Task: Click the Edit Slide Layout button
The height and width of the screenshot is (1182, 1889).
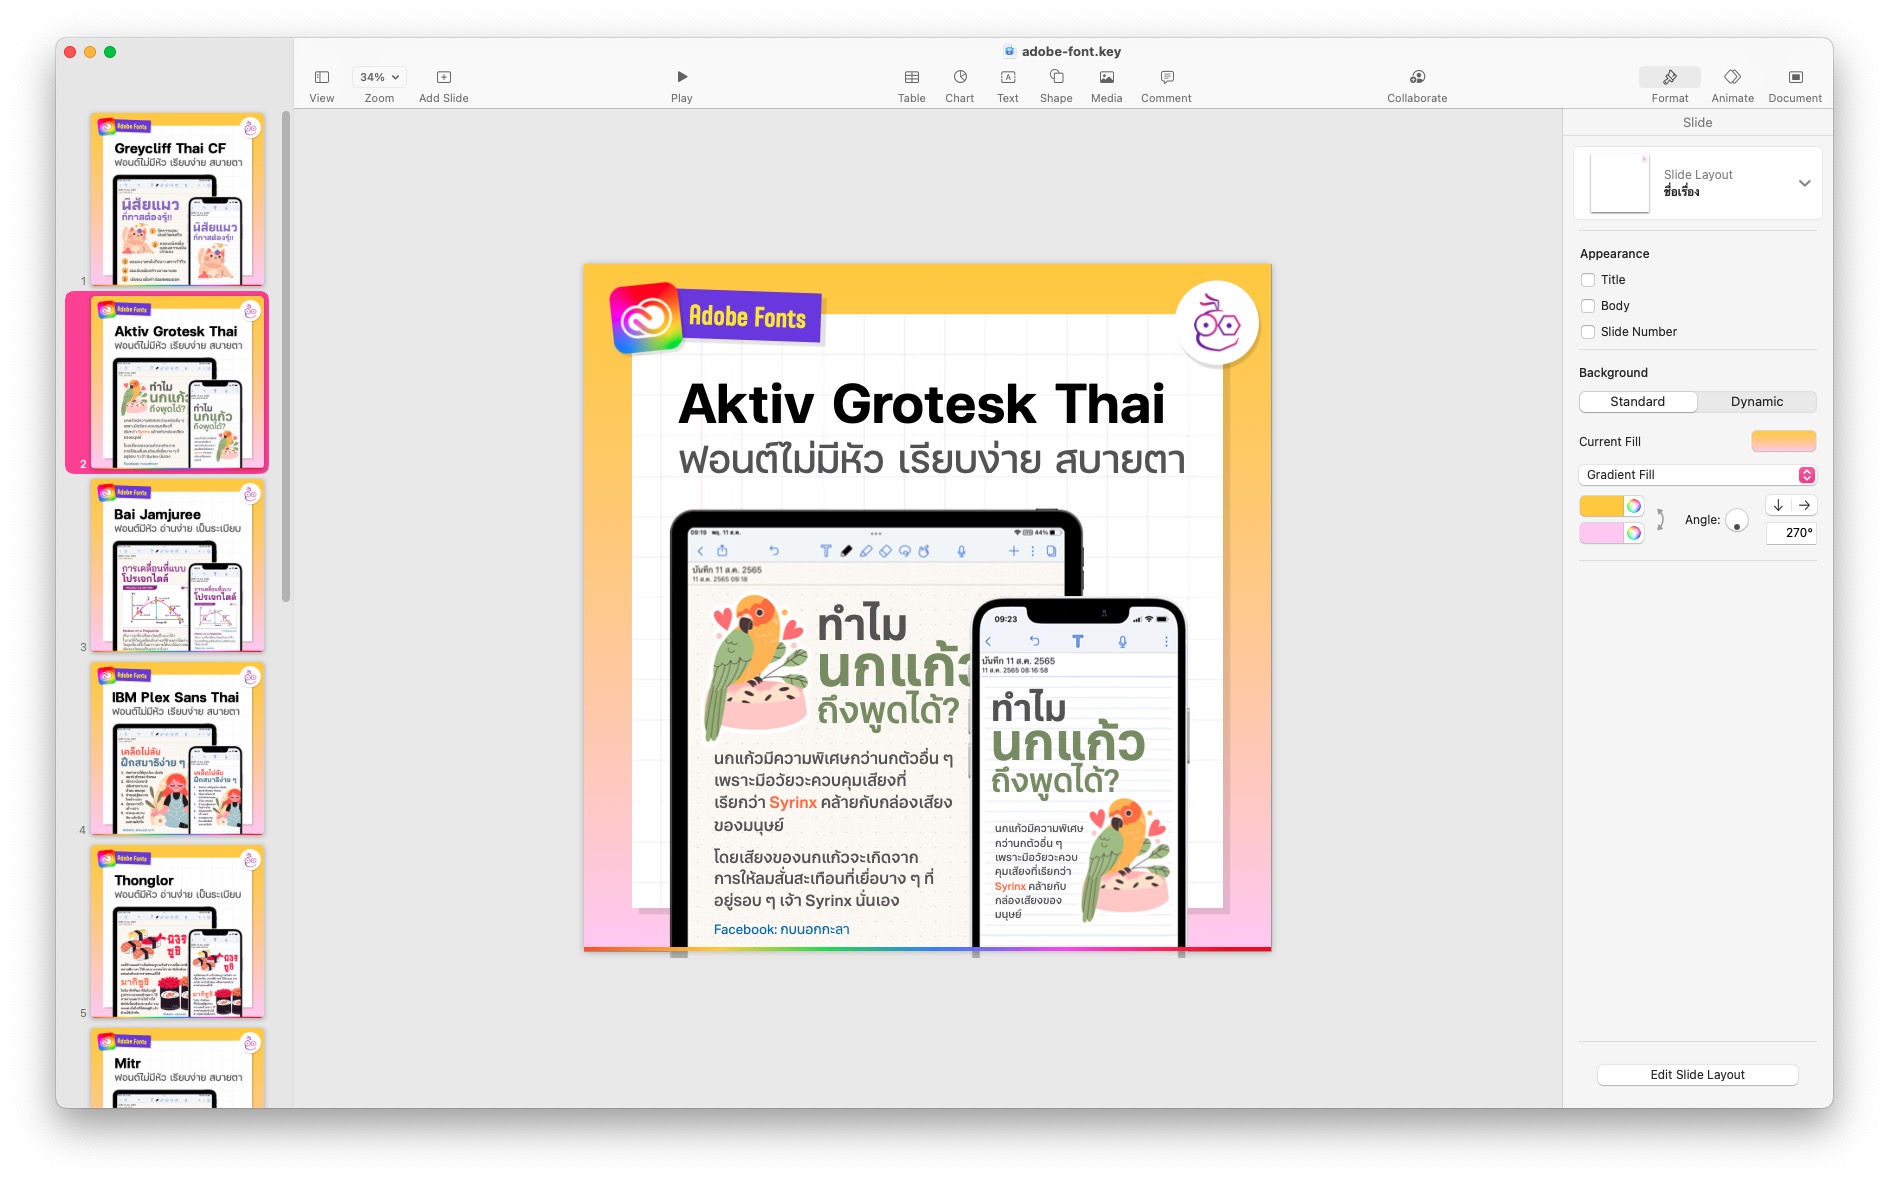Action: point(1697,1075)
